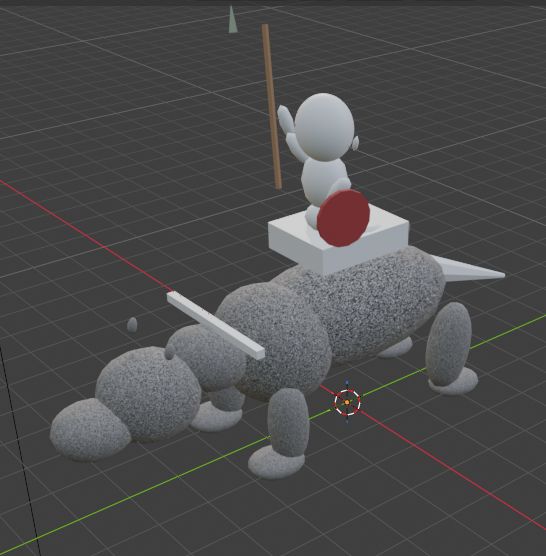Select the small ear on rider's head
Image resolution: width=546 pixels, height=556 pixels.
pyautogui.click(x=356, y=143)
